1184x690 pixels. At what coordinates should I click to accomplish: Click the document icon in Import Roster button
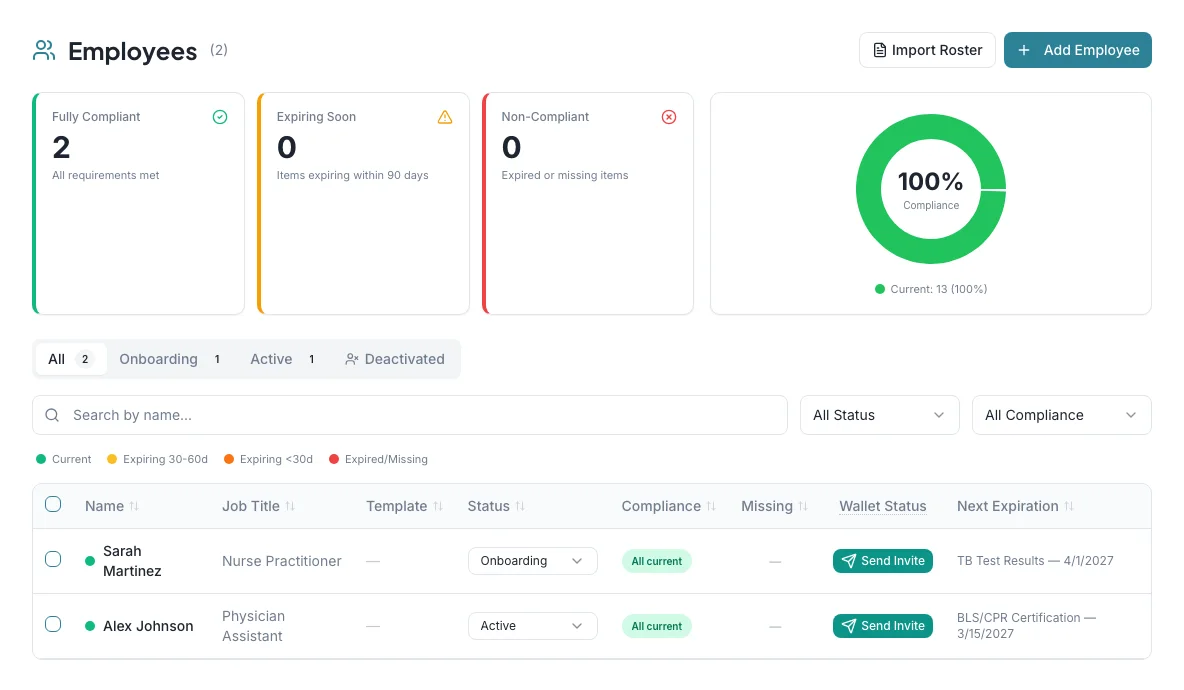(x=880, y=51)
